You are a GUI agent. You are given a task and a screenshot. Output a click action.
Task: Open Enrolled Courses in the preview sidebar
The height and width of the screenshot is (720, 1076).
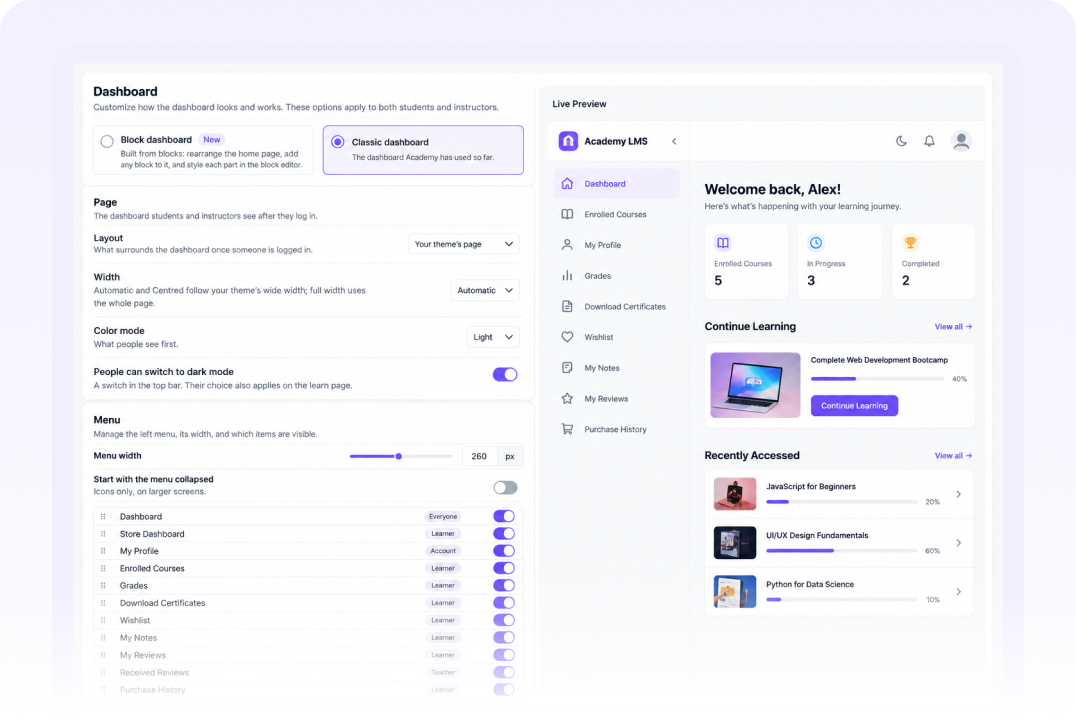[x=617, y=214]
